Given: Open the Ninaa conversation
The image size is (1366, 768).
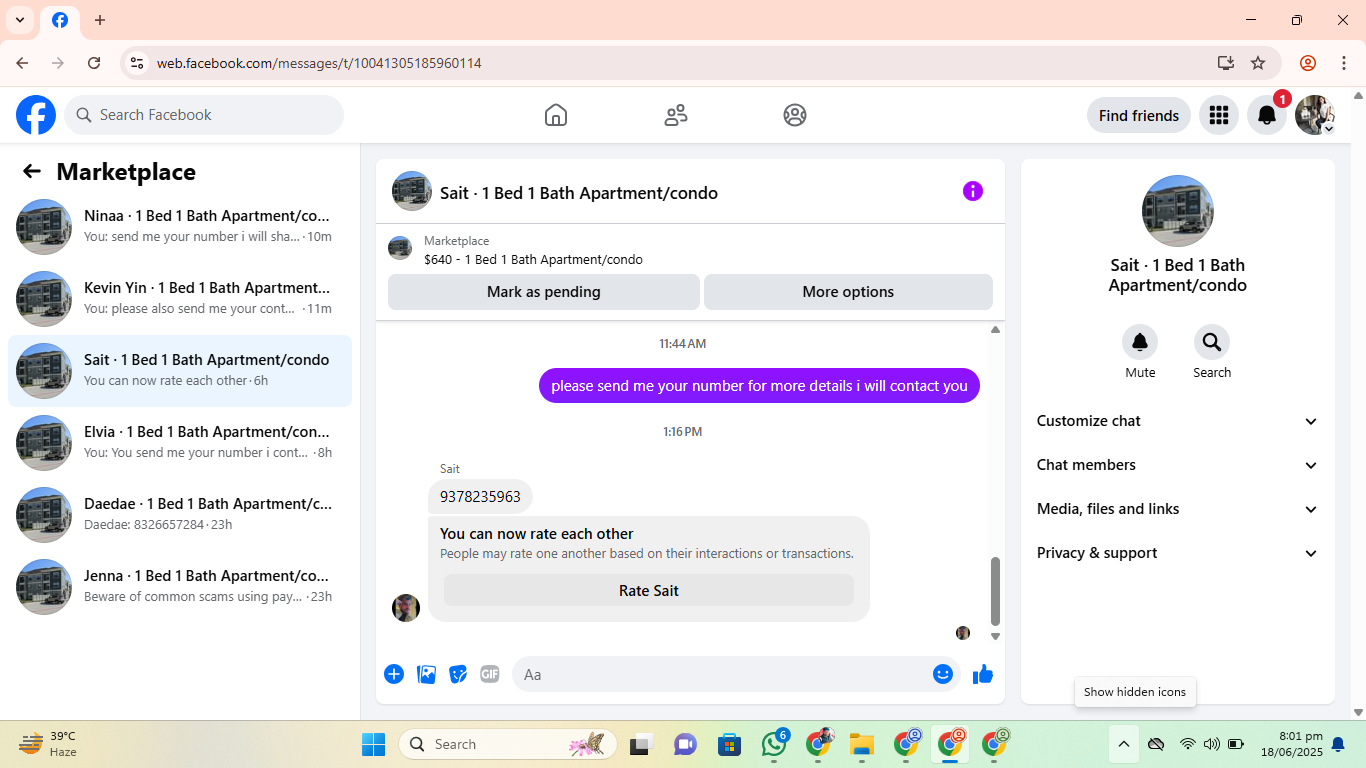Looking at the screenshot, I should (180, 227).
